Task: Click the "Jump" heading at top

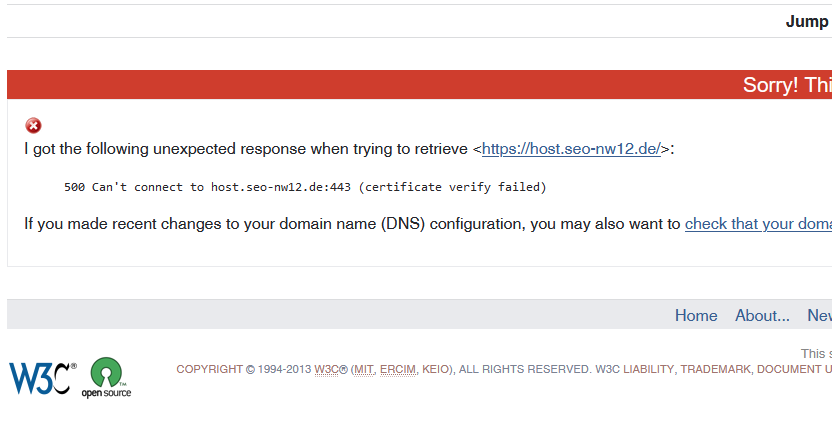Action: [806, 22]
